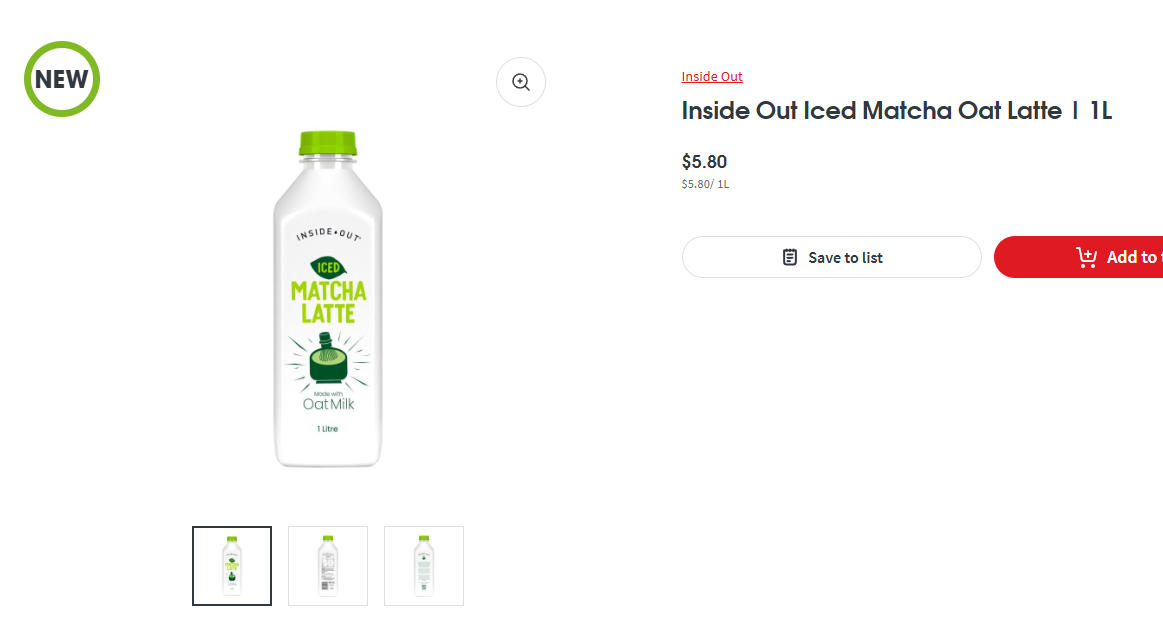1163x632 pixels.
Task: Select the third bottle thumbnail
Action: coord(424,566)
